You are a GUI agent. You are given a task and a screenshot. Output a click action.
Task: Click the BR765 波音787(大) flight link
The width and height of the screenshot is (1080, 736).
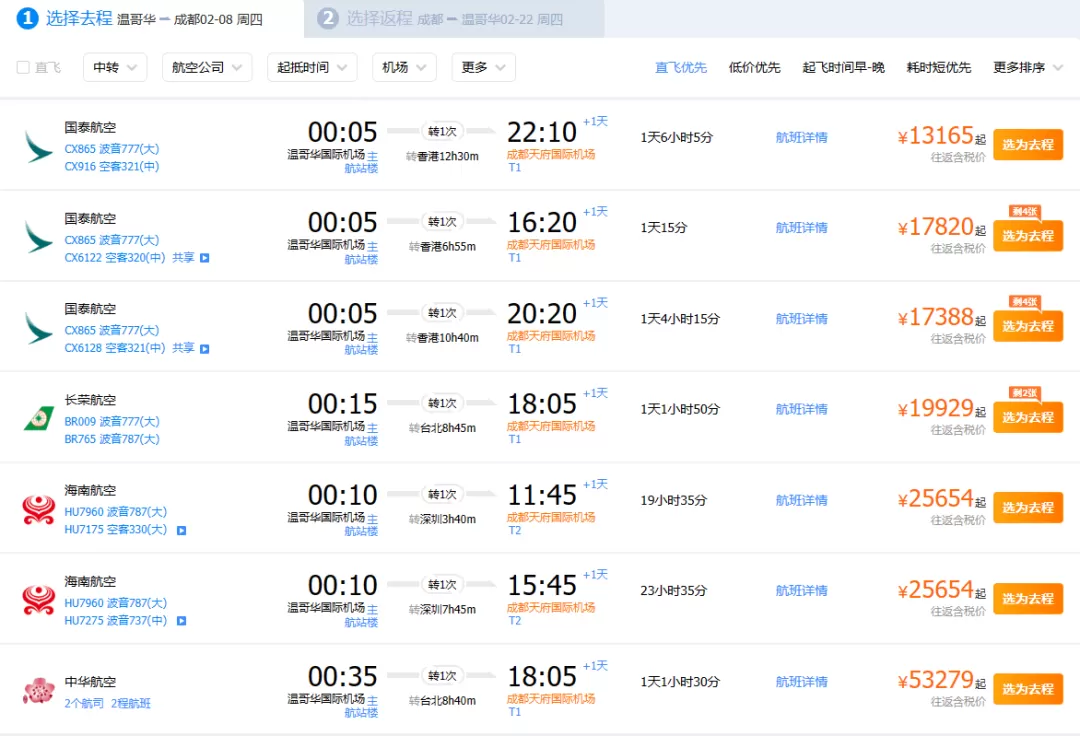click(x=112, y=439)
